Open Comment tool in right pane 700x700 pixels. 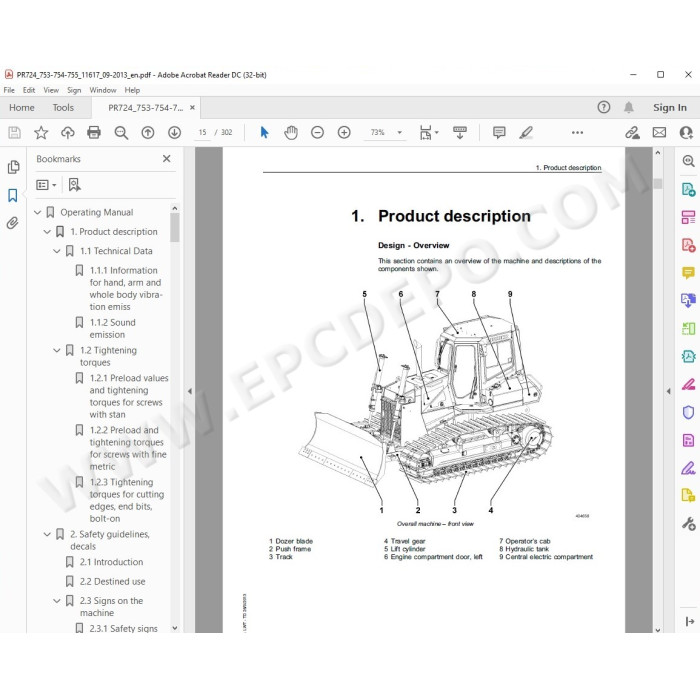[688, 273]
